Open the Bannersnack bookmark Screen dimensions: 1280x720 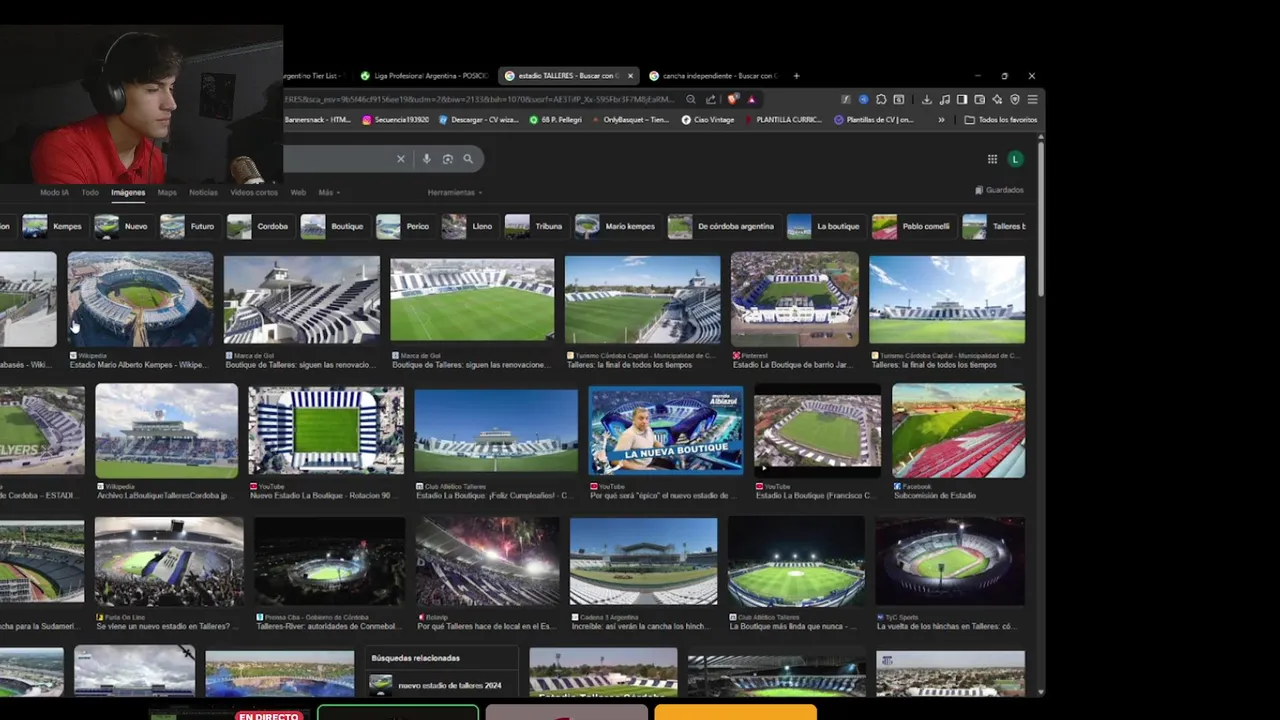[x=317, y=120]
